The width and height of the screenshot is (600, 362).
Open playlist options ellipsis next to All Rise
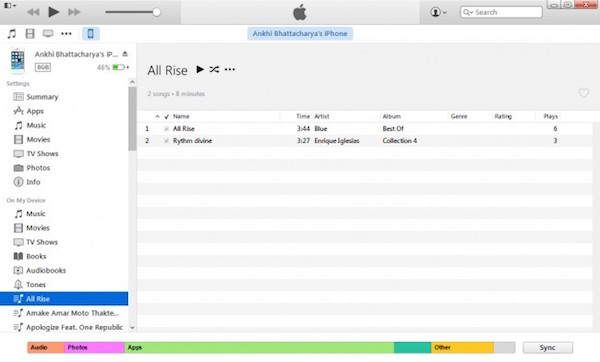click(x=230, y=69)
